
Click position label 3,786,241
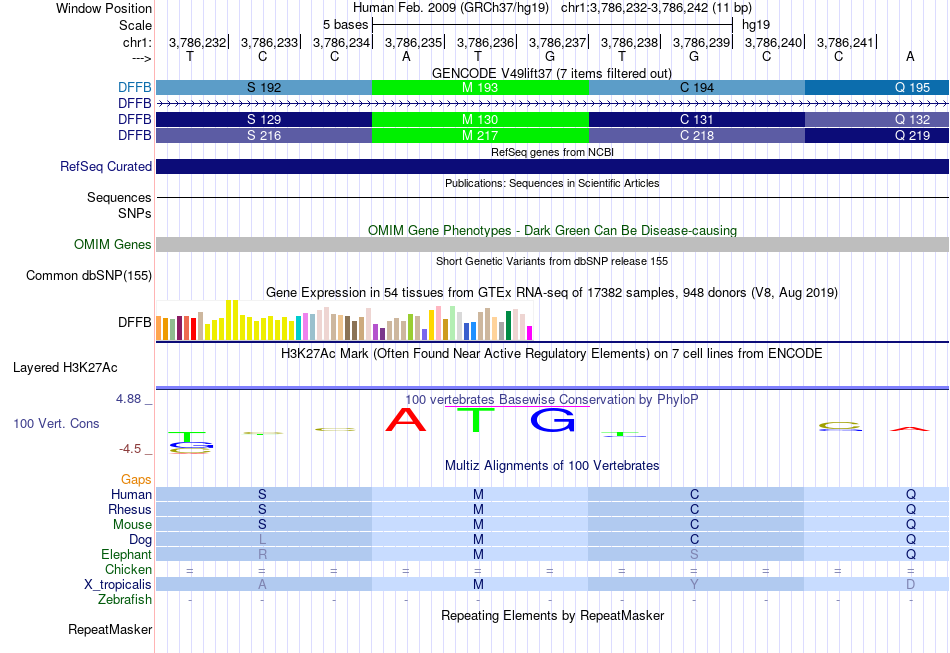(845, 42)
